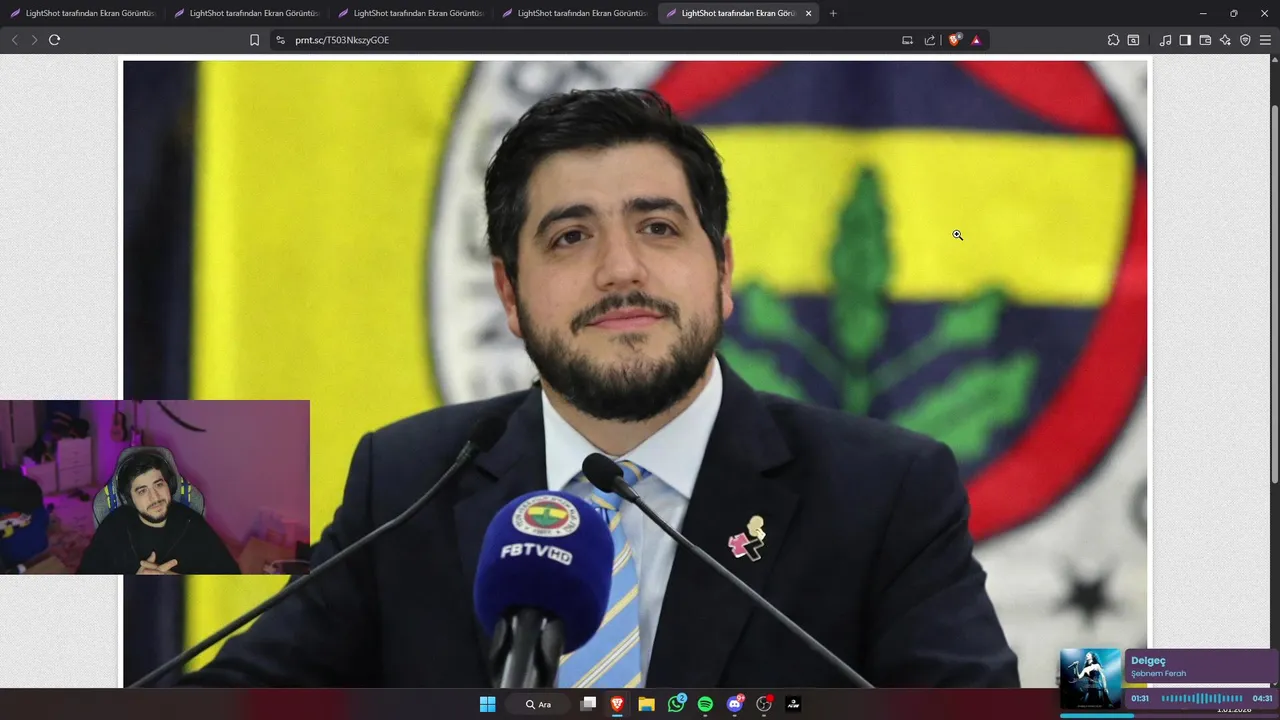Viewport: 1280px width, 720px height.
Task: Open the taskbar Ara search box
Action: pos(538,704)
